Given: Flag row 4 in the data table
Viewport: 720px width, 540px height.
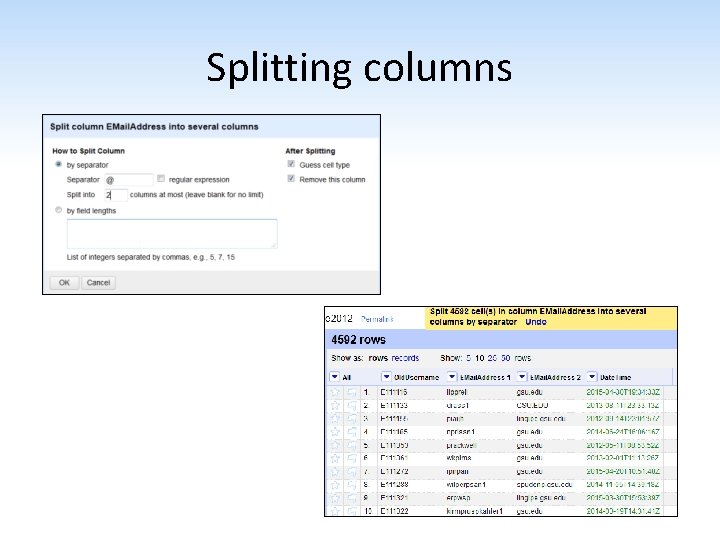Looking at the screenshot, I should (x=352, y=432).
